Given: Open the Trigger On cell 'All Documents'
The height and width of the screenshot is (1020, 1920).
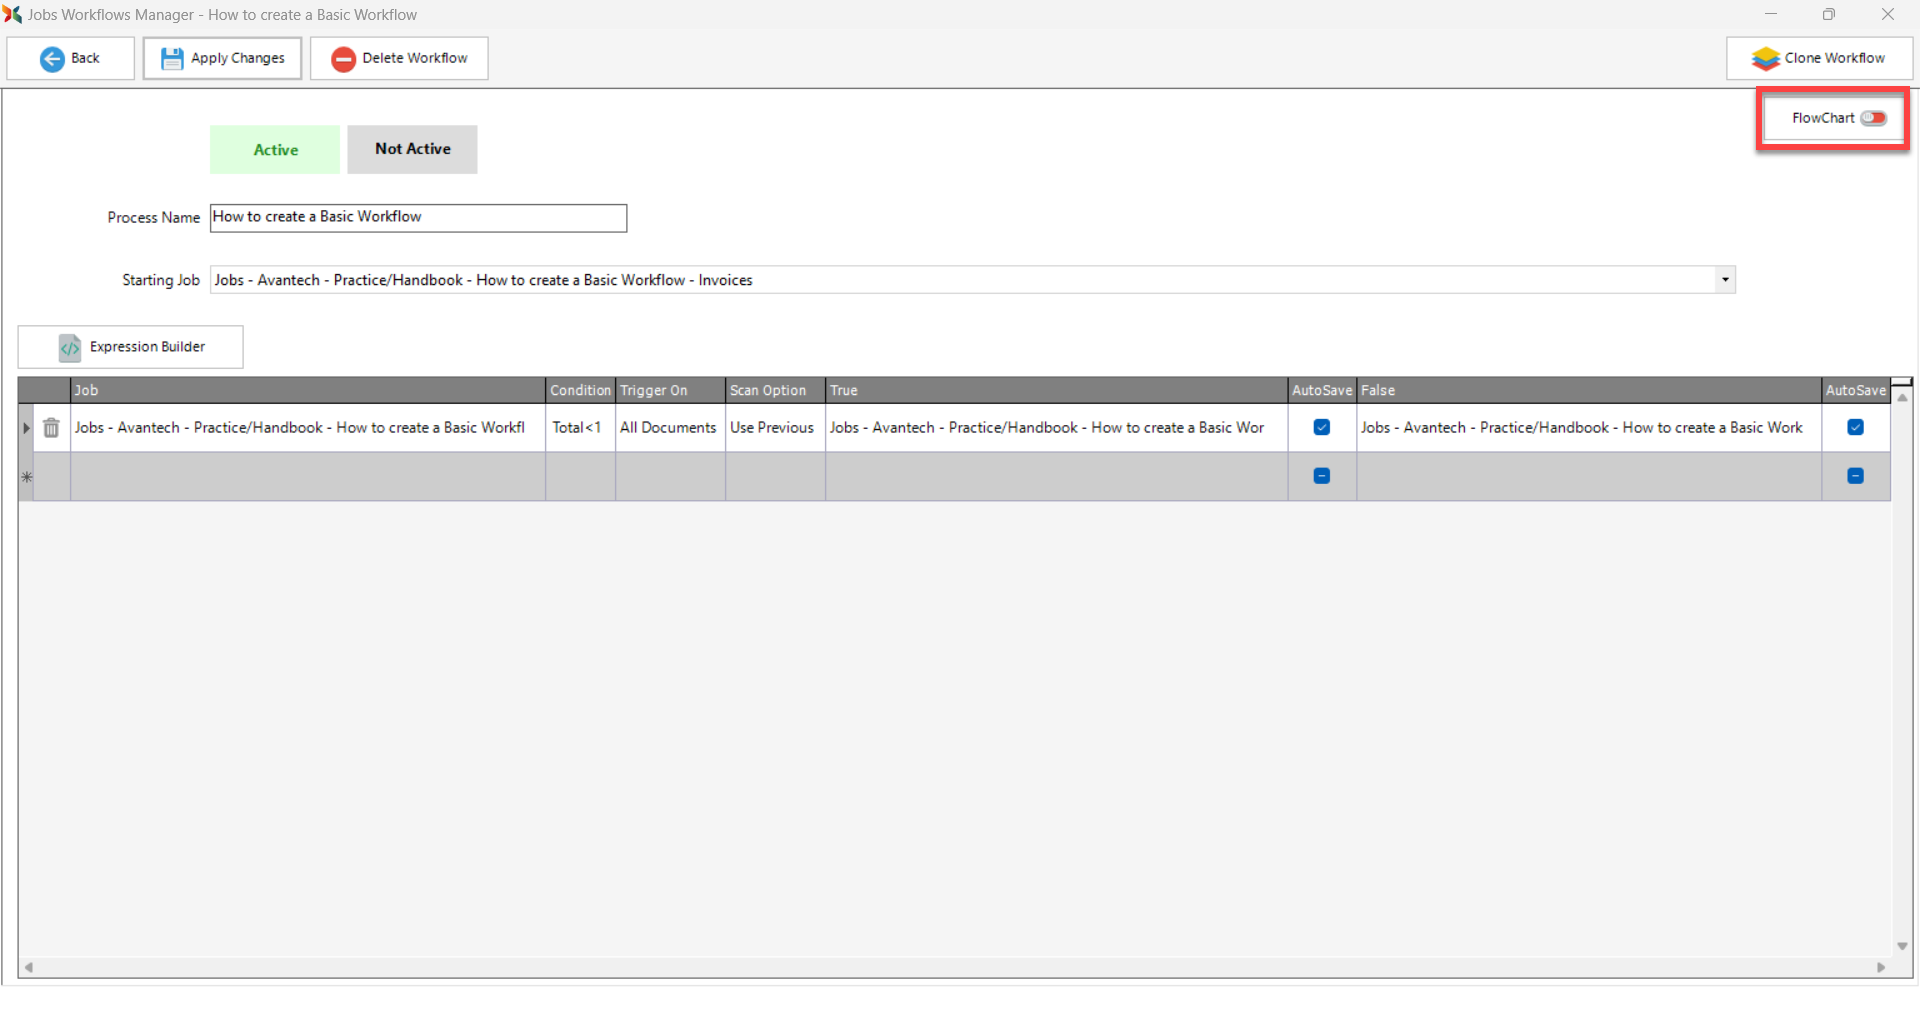Looking at the screenshot, I should [668, 428].
